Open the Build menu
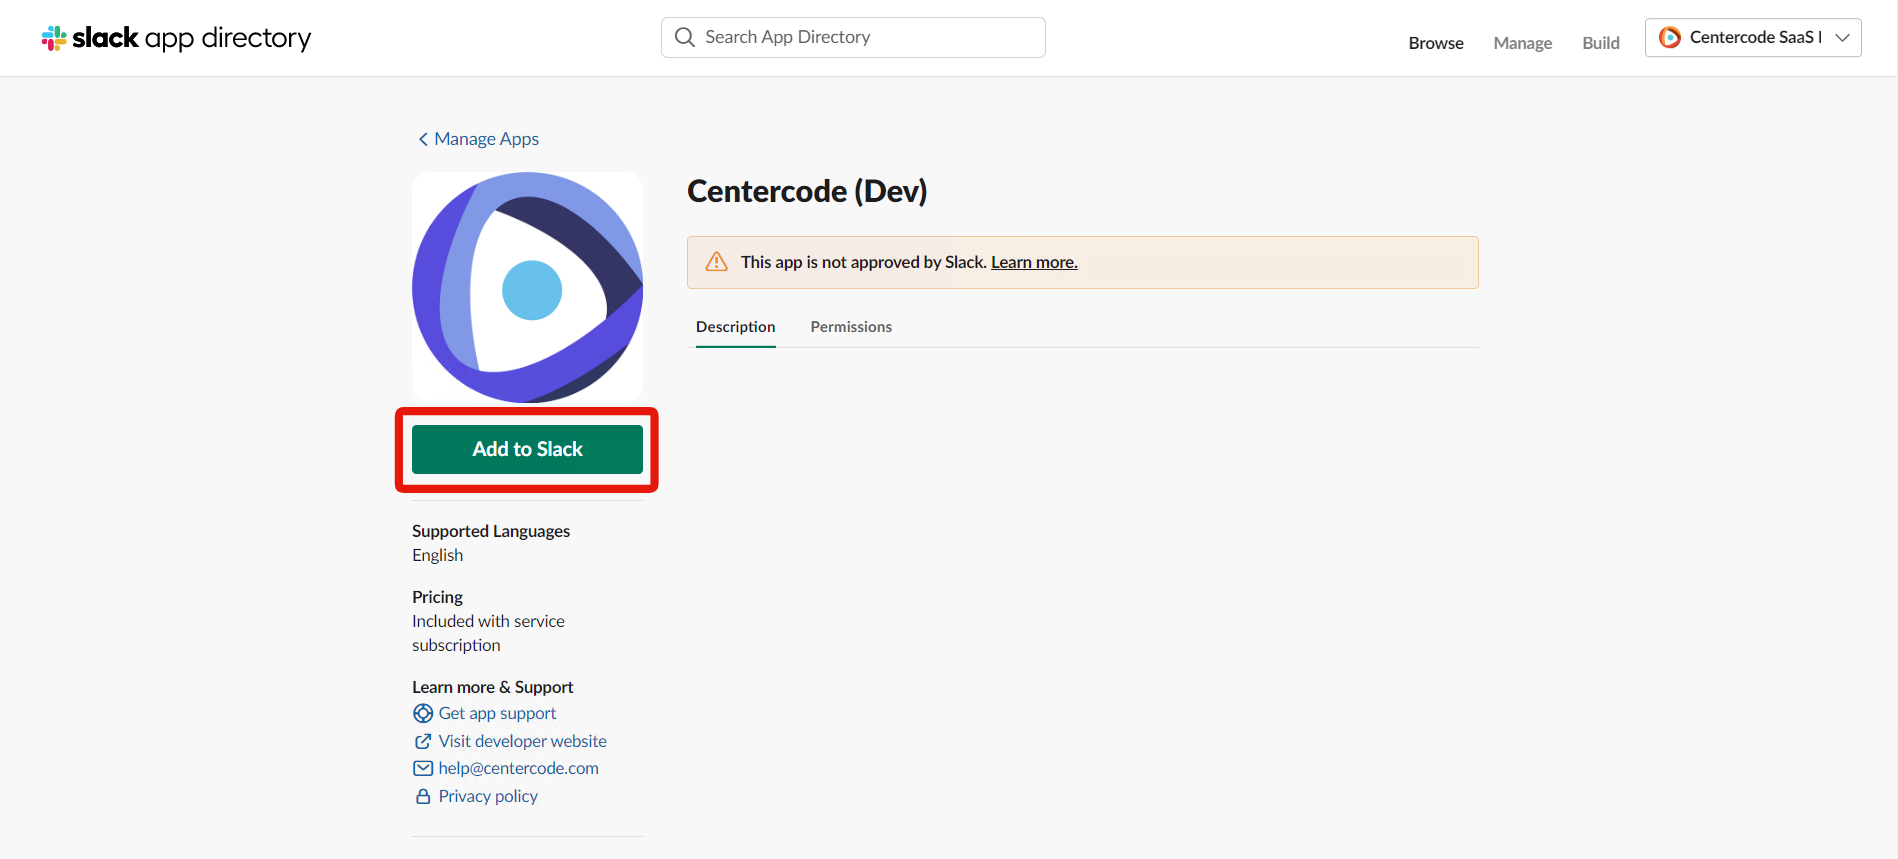This screenshot has height=859, width=1898. [x=1601, y=43]
